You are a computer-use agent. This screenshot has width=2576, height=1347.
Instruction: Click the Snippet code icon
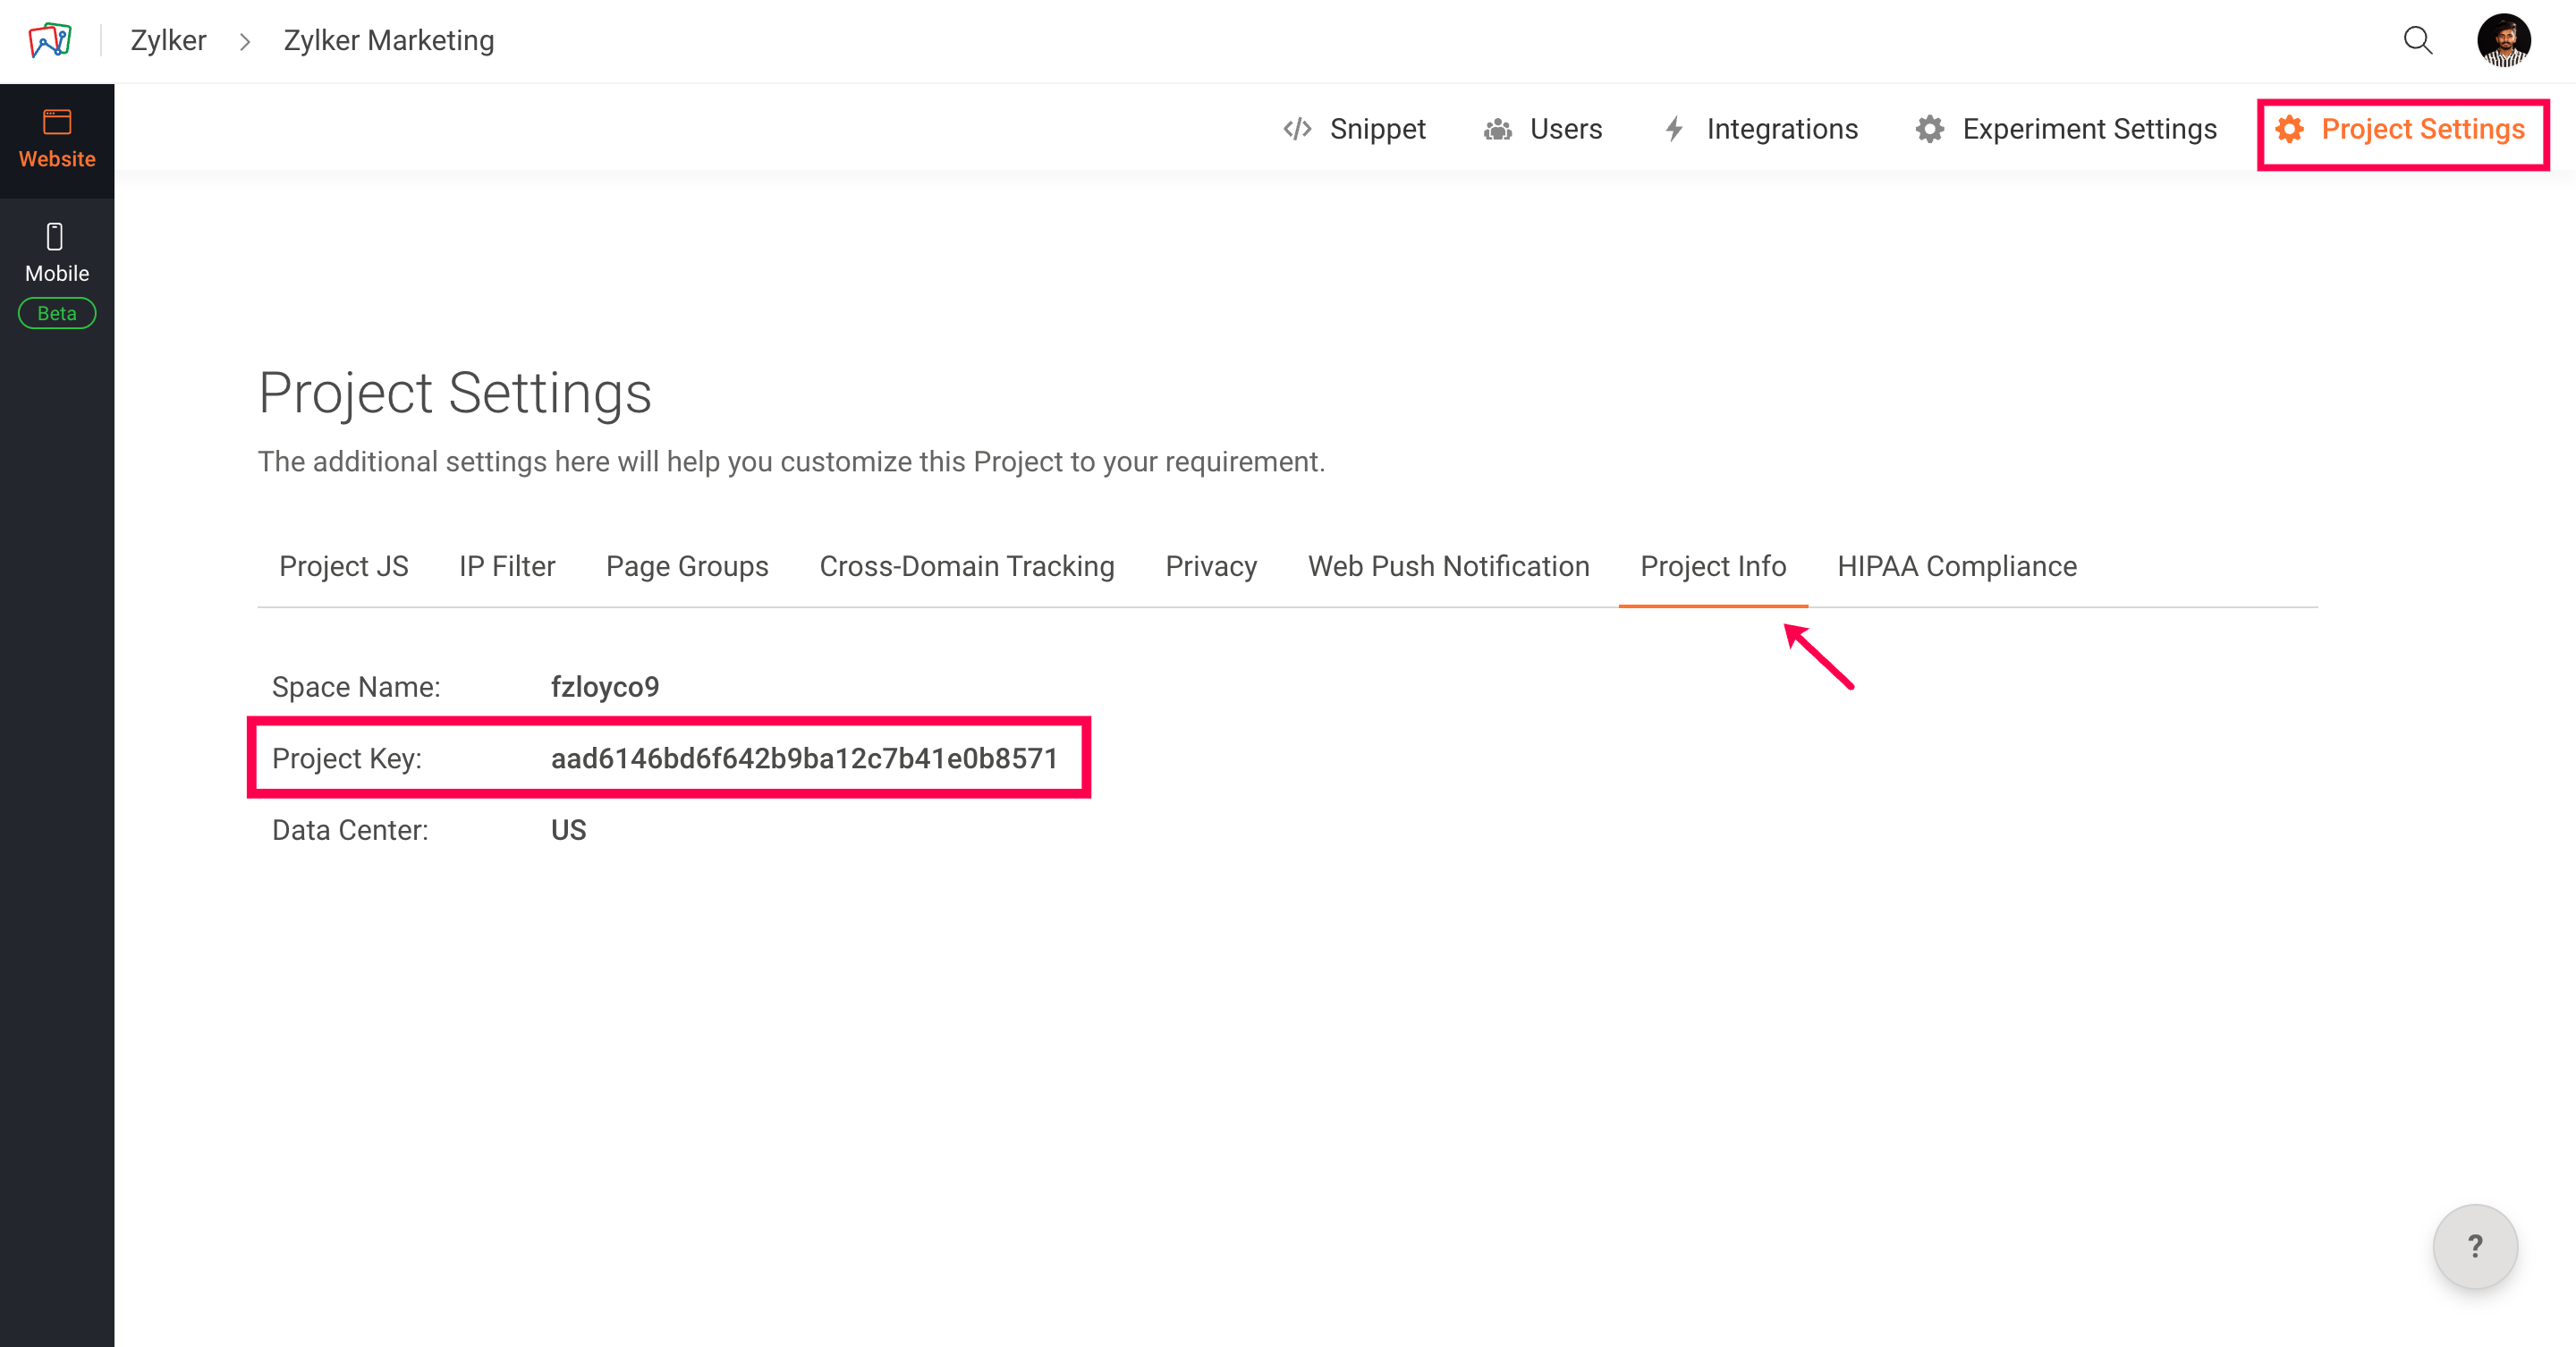tap(1297, 129)
